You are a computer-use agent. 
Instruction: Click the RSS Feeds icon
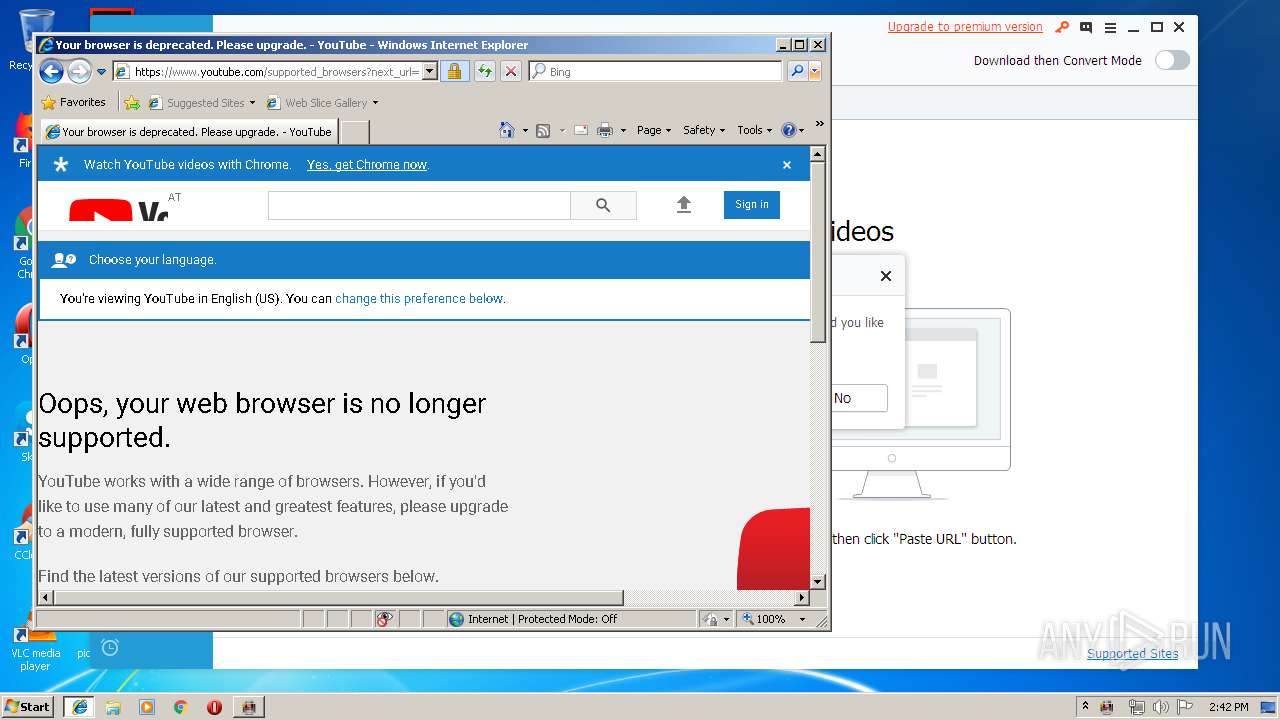pyautogui.click(x=543, y=130)
